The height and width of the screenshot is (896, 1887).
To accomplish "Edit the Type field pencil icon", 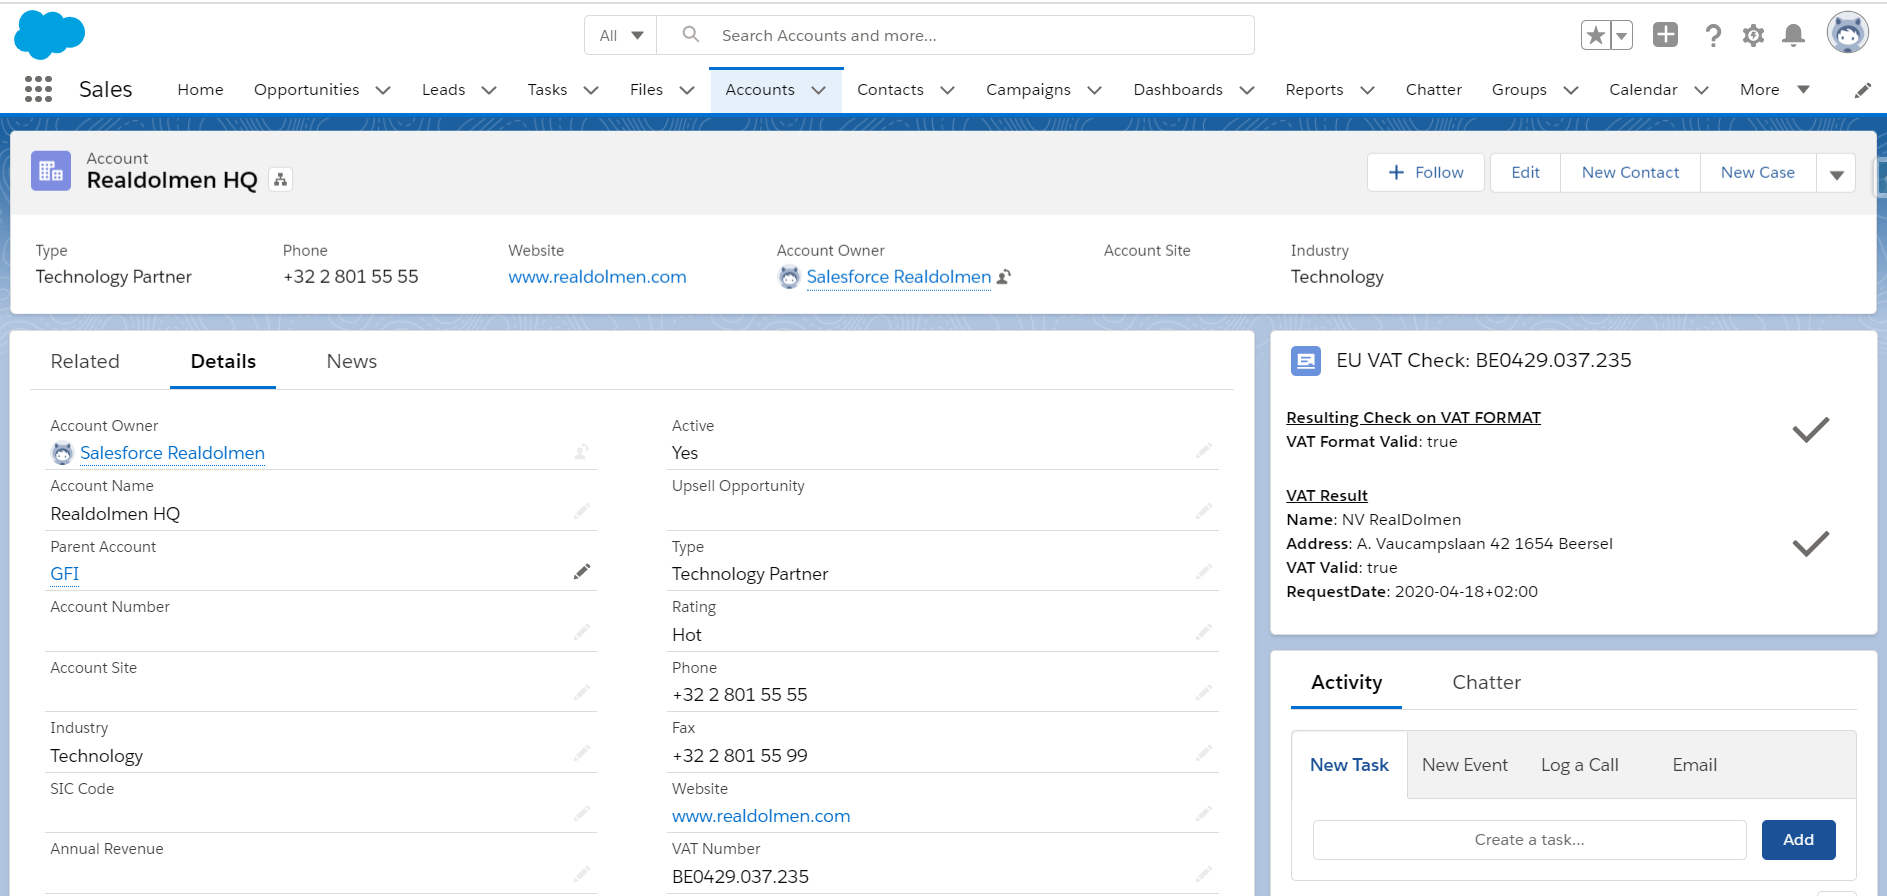I will (x=1204, y=571).
